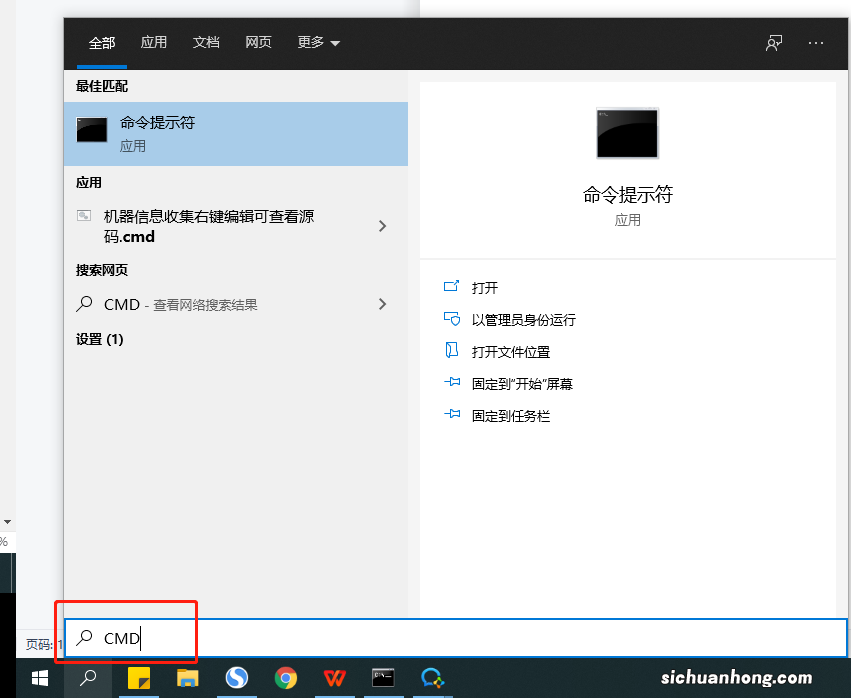Expand the 更多 dropdown menu
This screenshot has width=851, height=698.
point(318,43)
